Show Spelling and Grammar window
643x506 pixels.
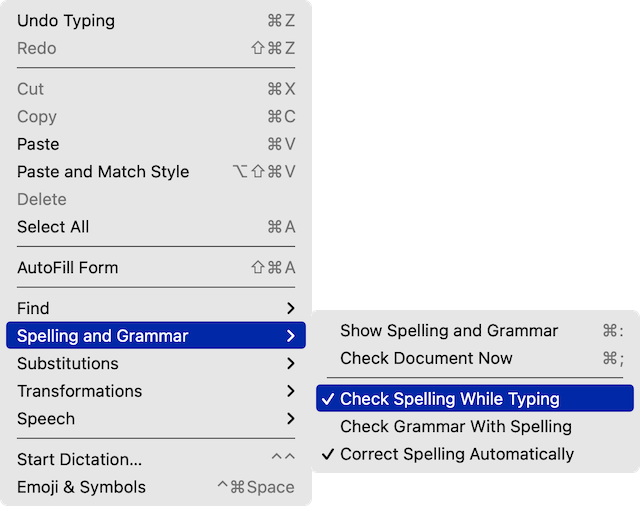coord(449,331)
